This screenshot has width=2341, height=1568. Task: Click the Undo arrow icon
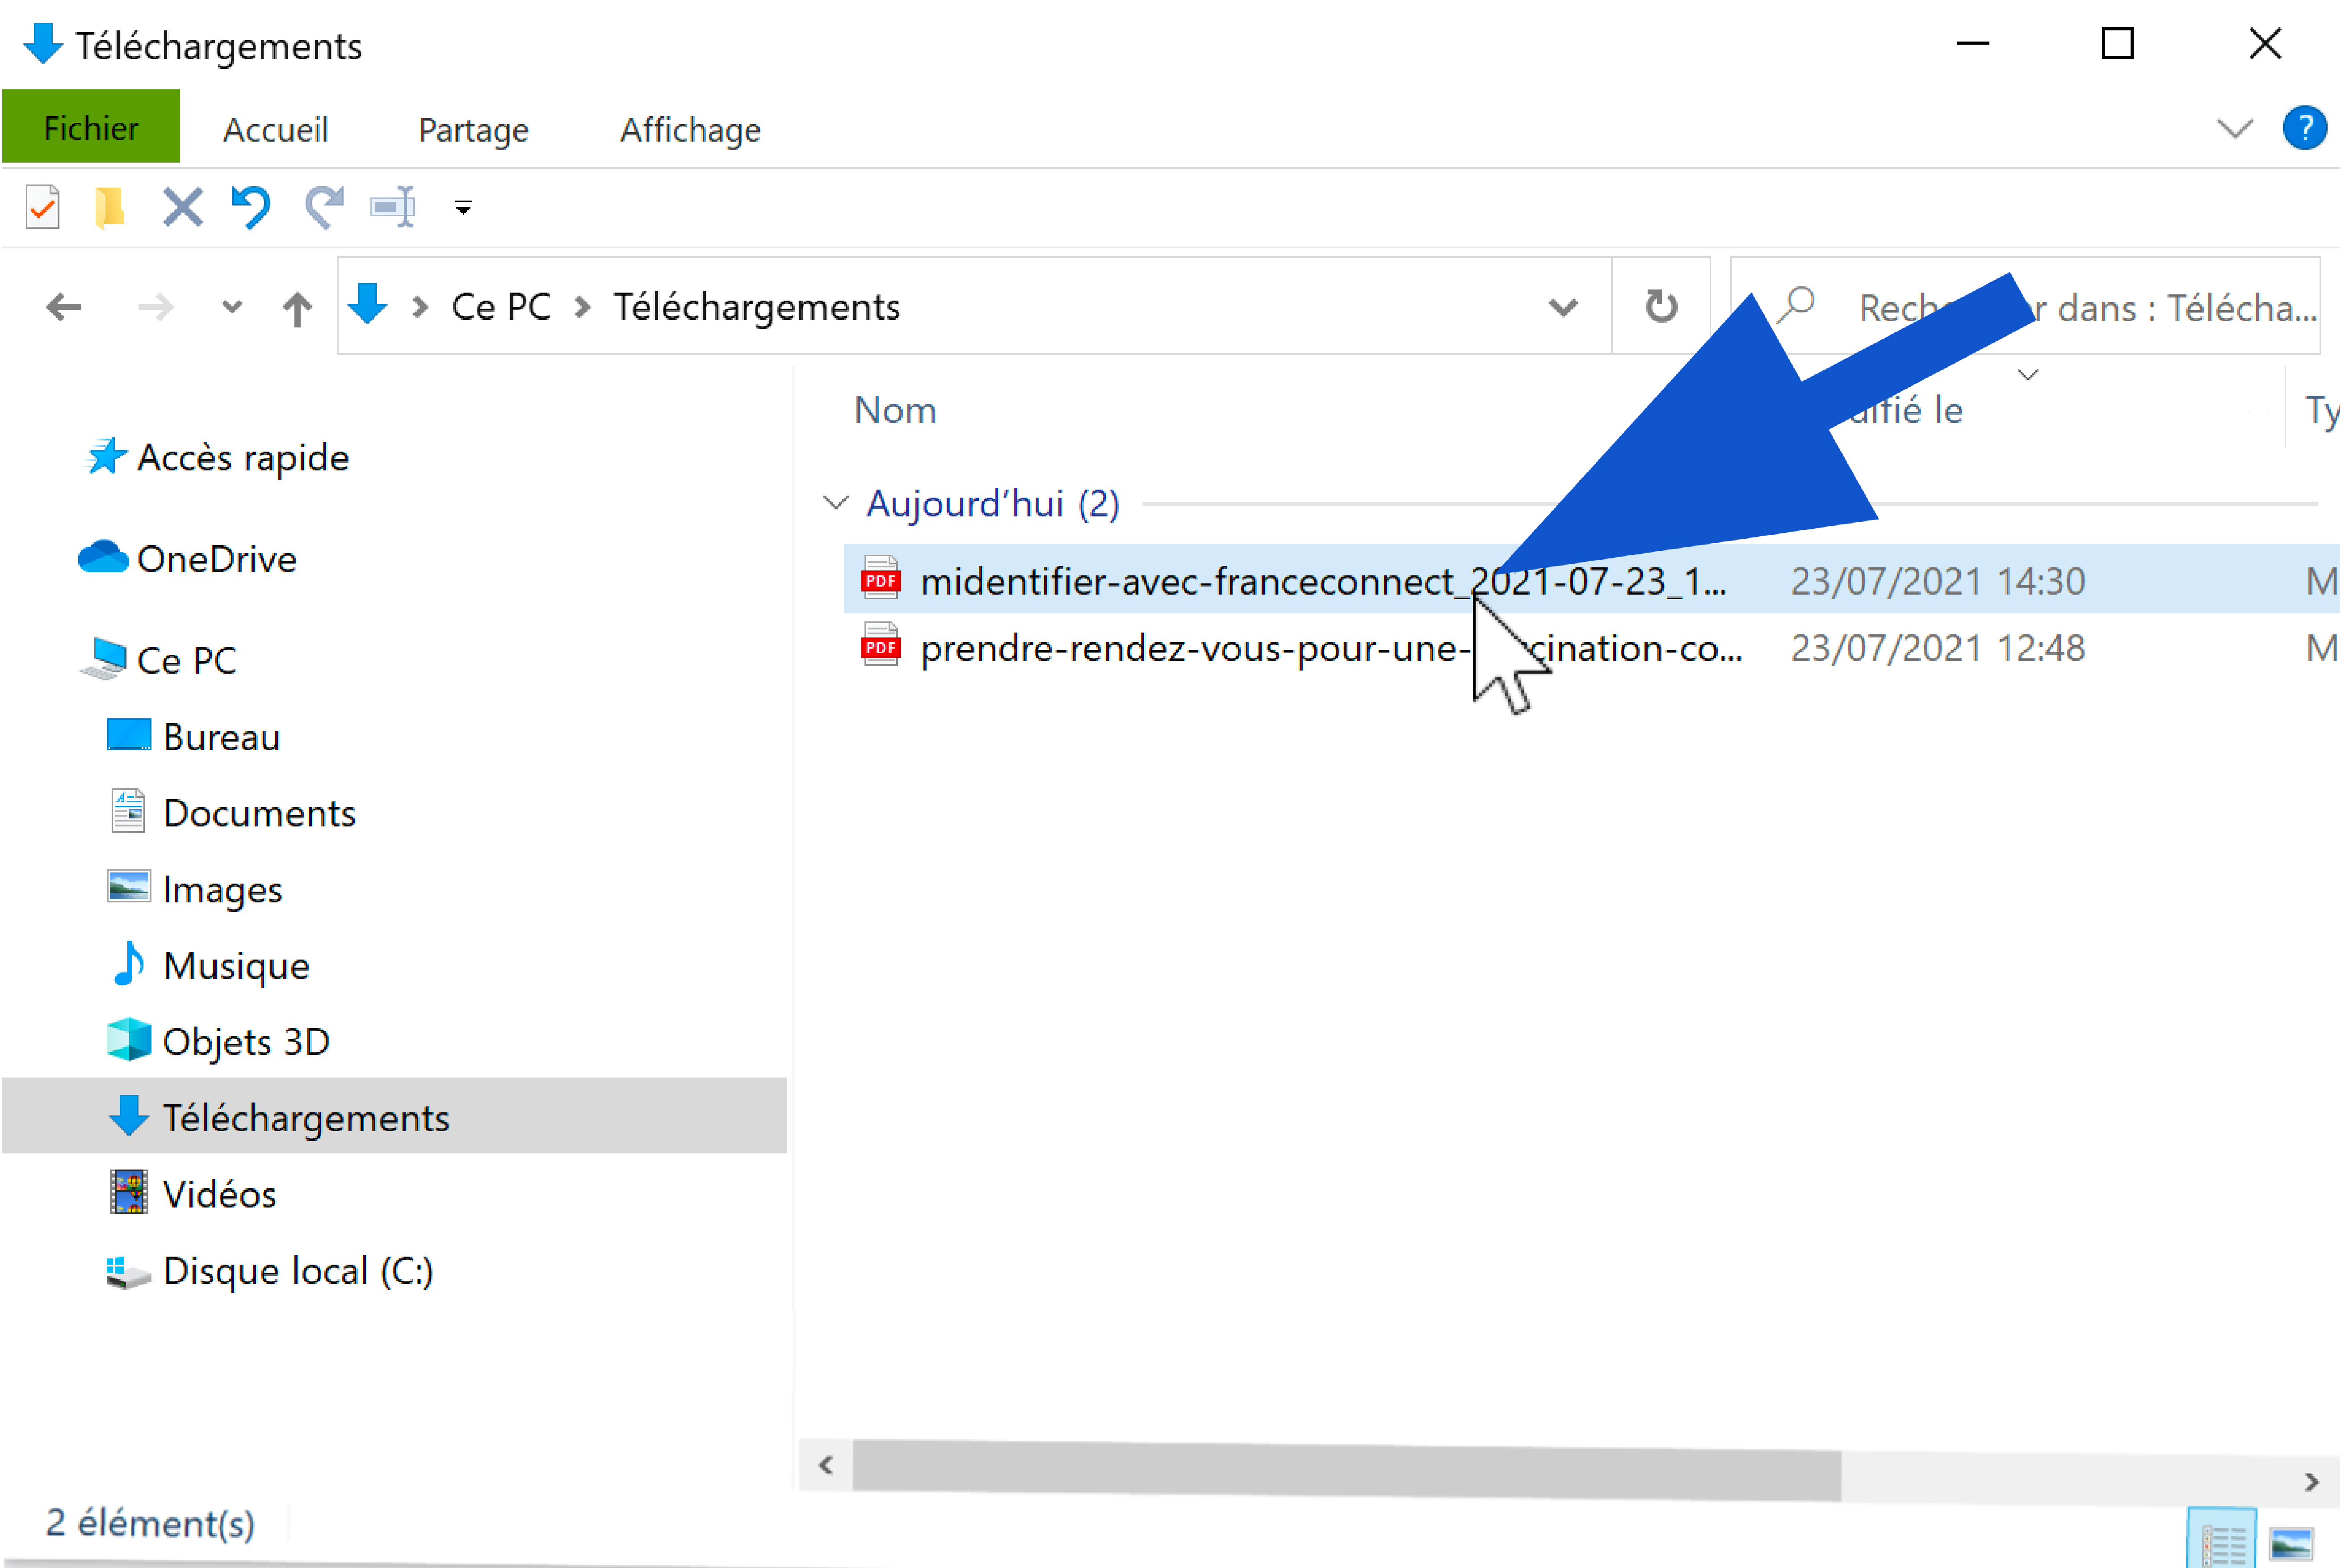coord(251,208)
